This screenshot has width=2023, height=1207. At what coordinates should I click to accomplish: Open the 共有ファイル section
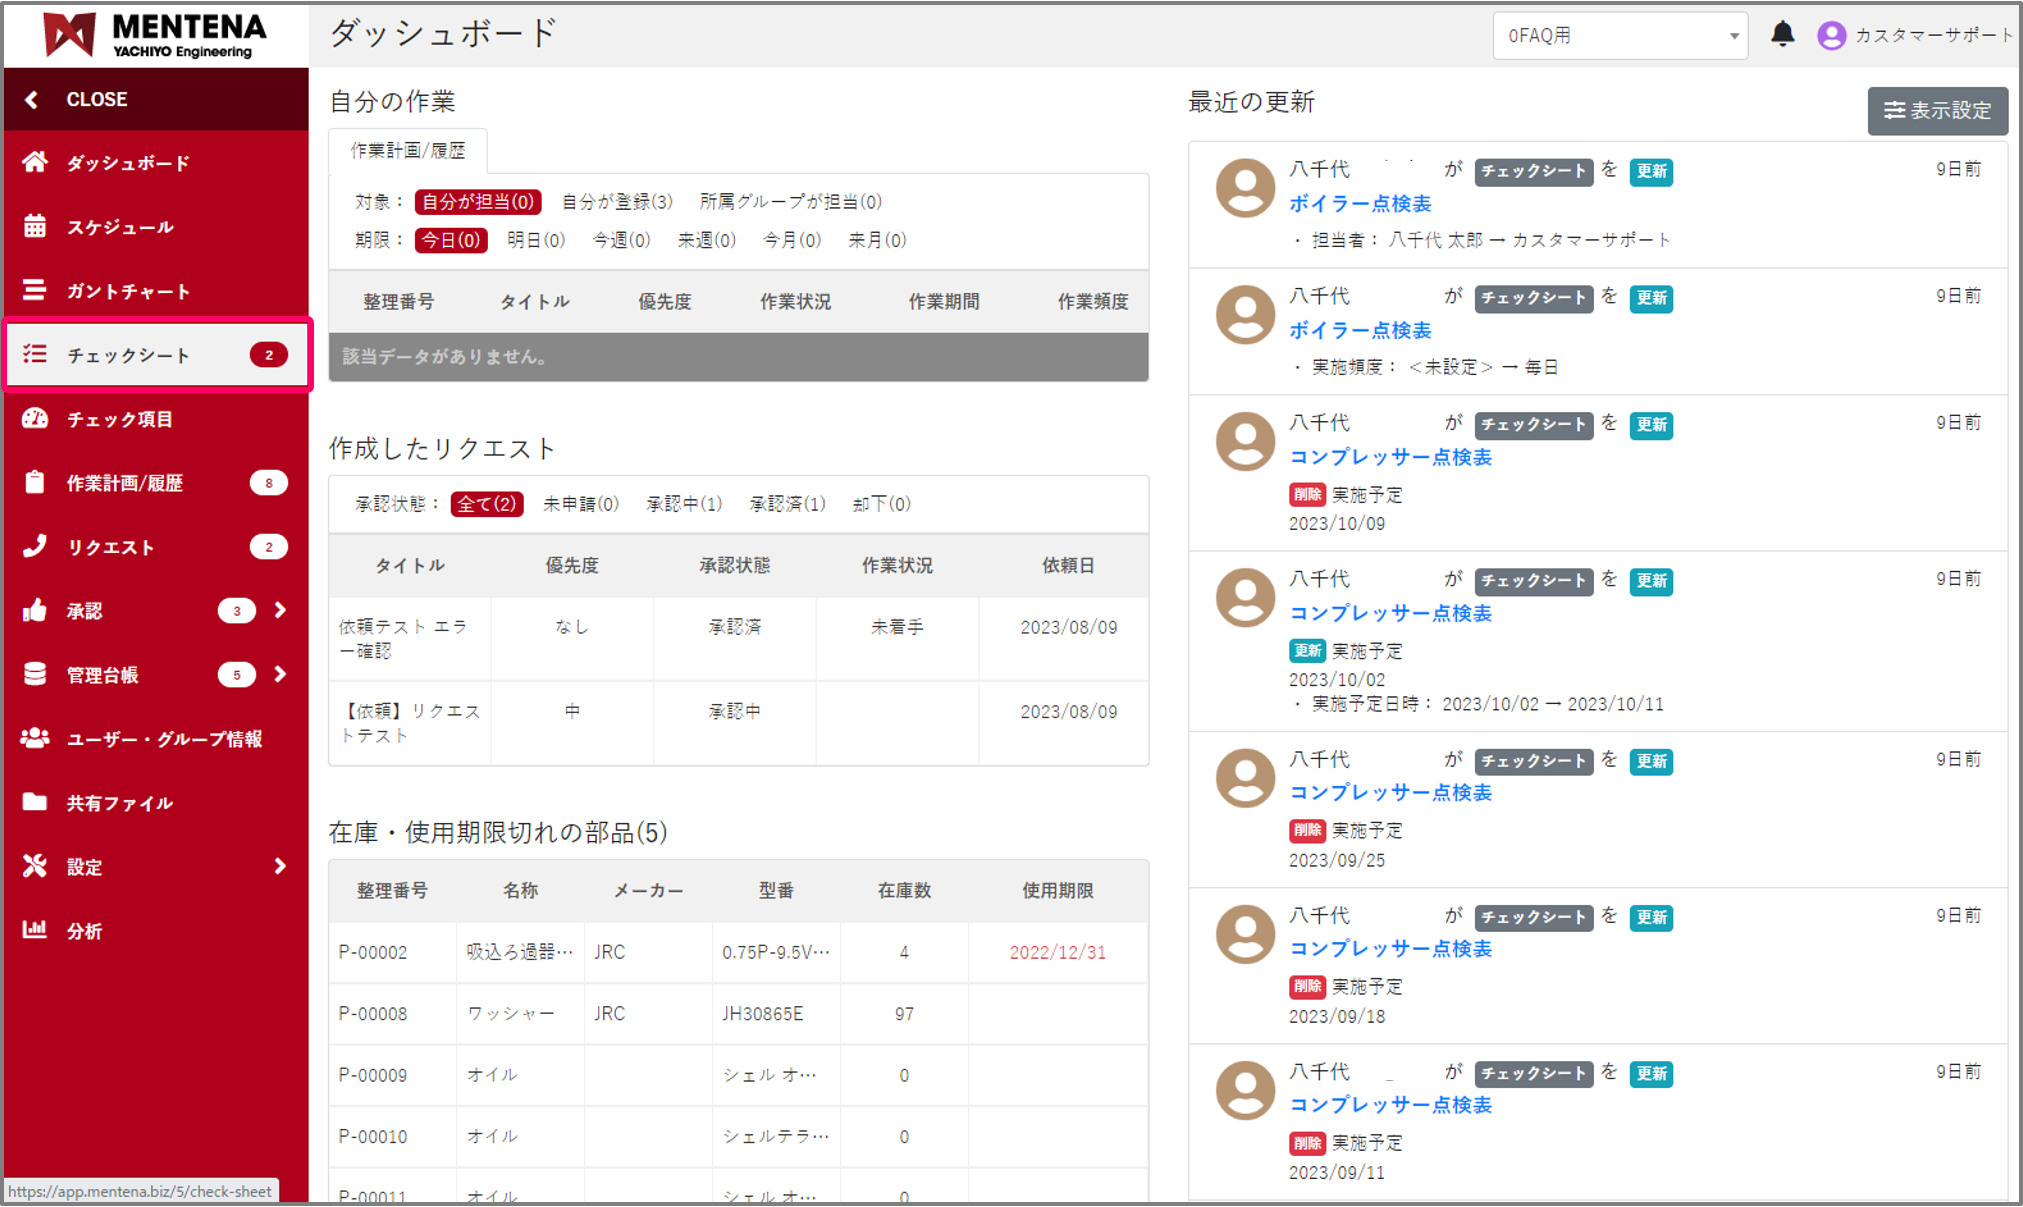[120, 802]
